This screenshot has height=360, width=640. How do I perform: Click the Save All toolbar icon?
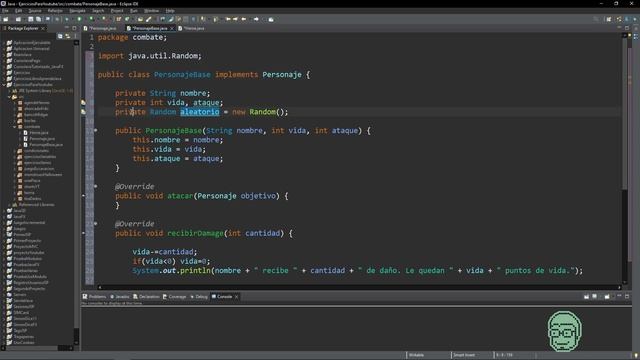38,19
